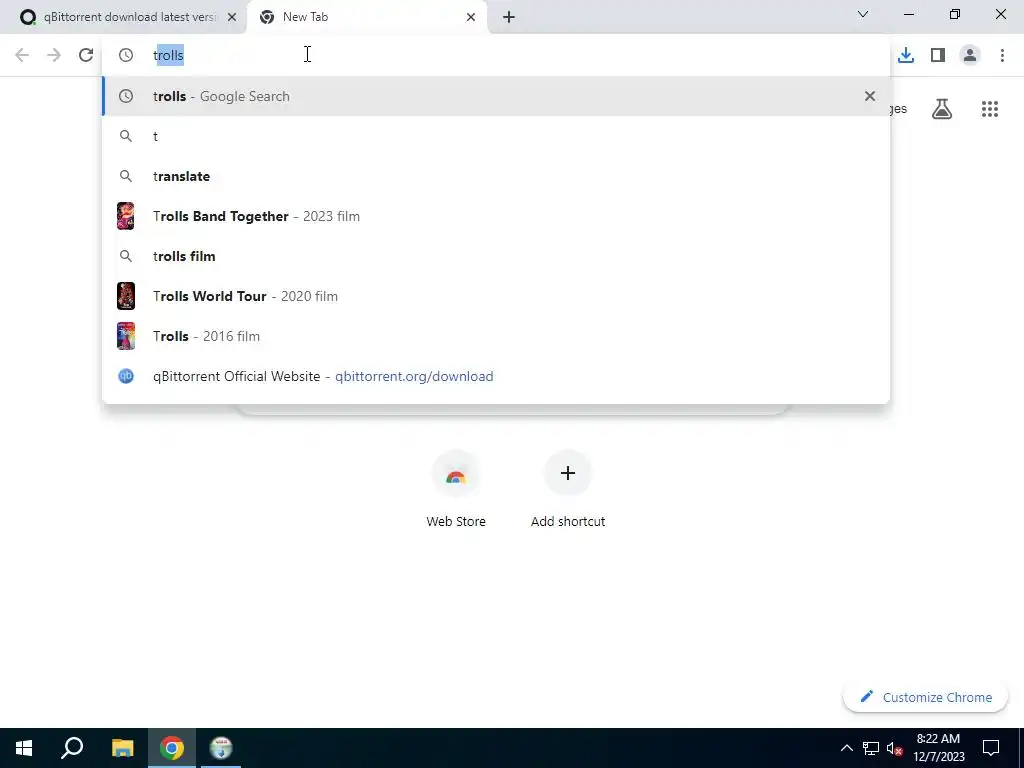Image resolution: width=1024 pixels, height=768 pixels.
Task: Select Trolls World Tour 2020 film
Action: pos(496,296)
